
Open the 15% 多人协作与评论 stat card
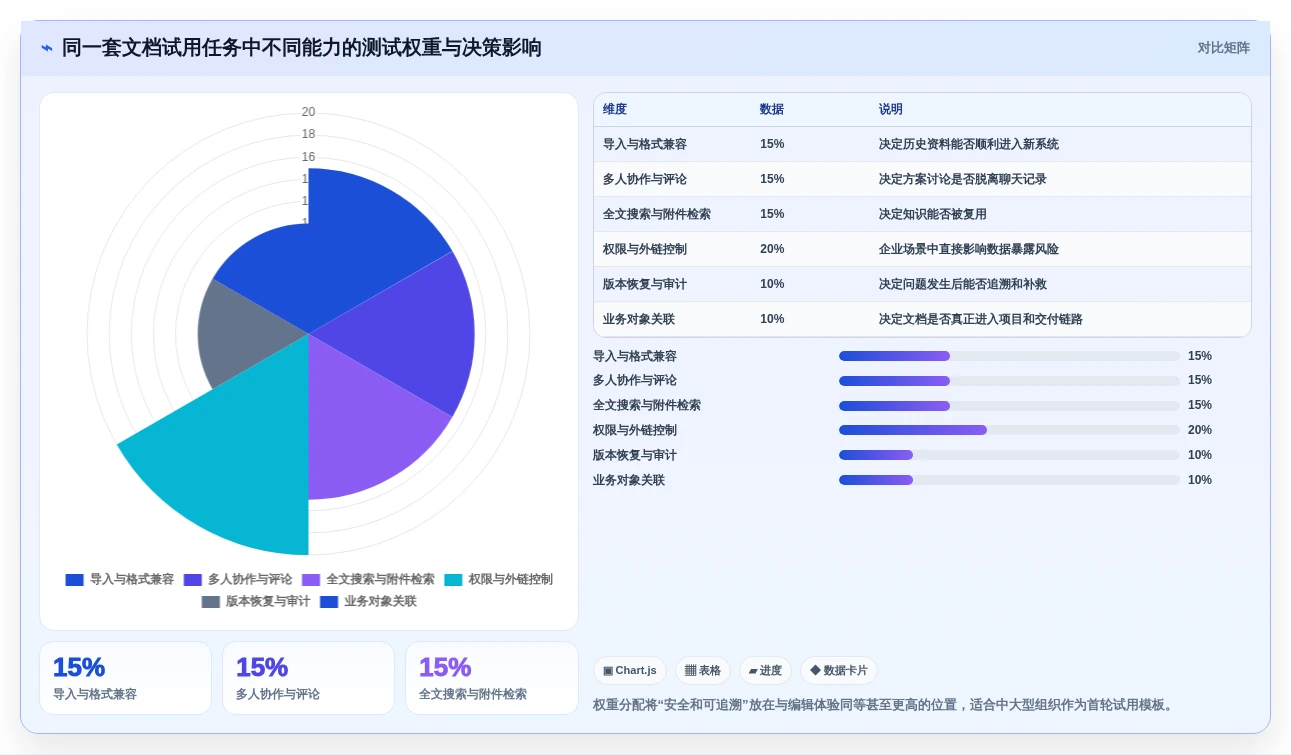(308, 678)
